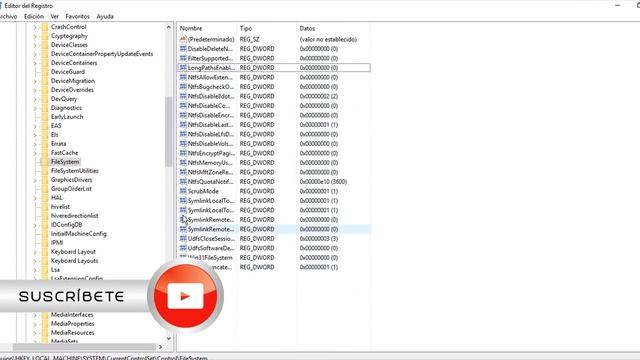Click the UdfsCloseSessio... DWORD icon
This screenshot has height=360, width=640.
coord(183,238)
